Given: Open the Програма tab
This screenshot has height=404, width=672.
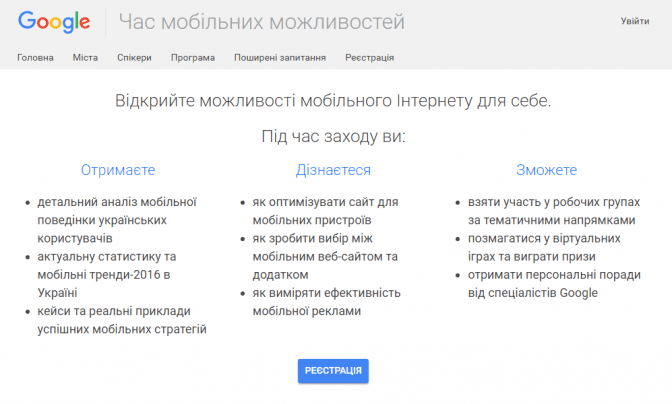Looking at the screenshot, I should (192, 58).
